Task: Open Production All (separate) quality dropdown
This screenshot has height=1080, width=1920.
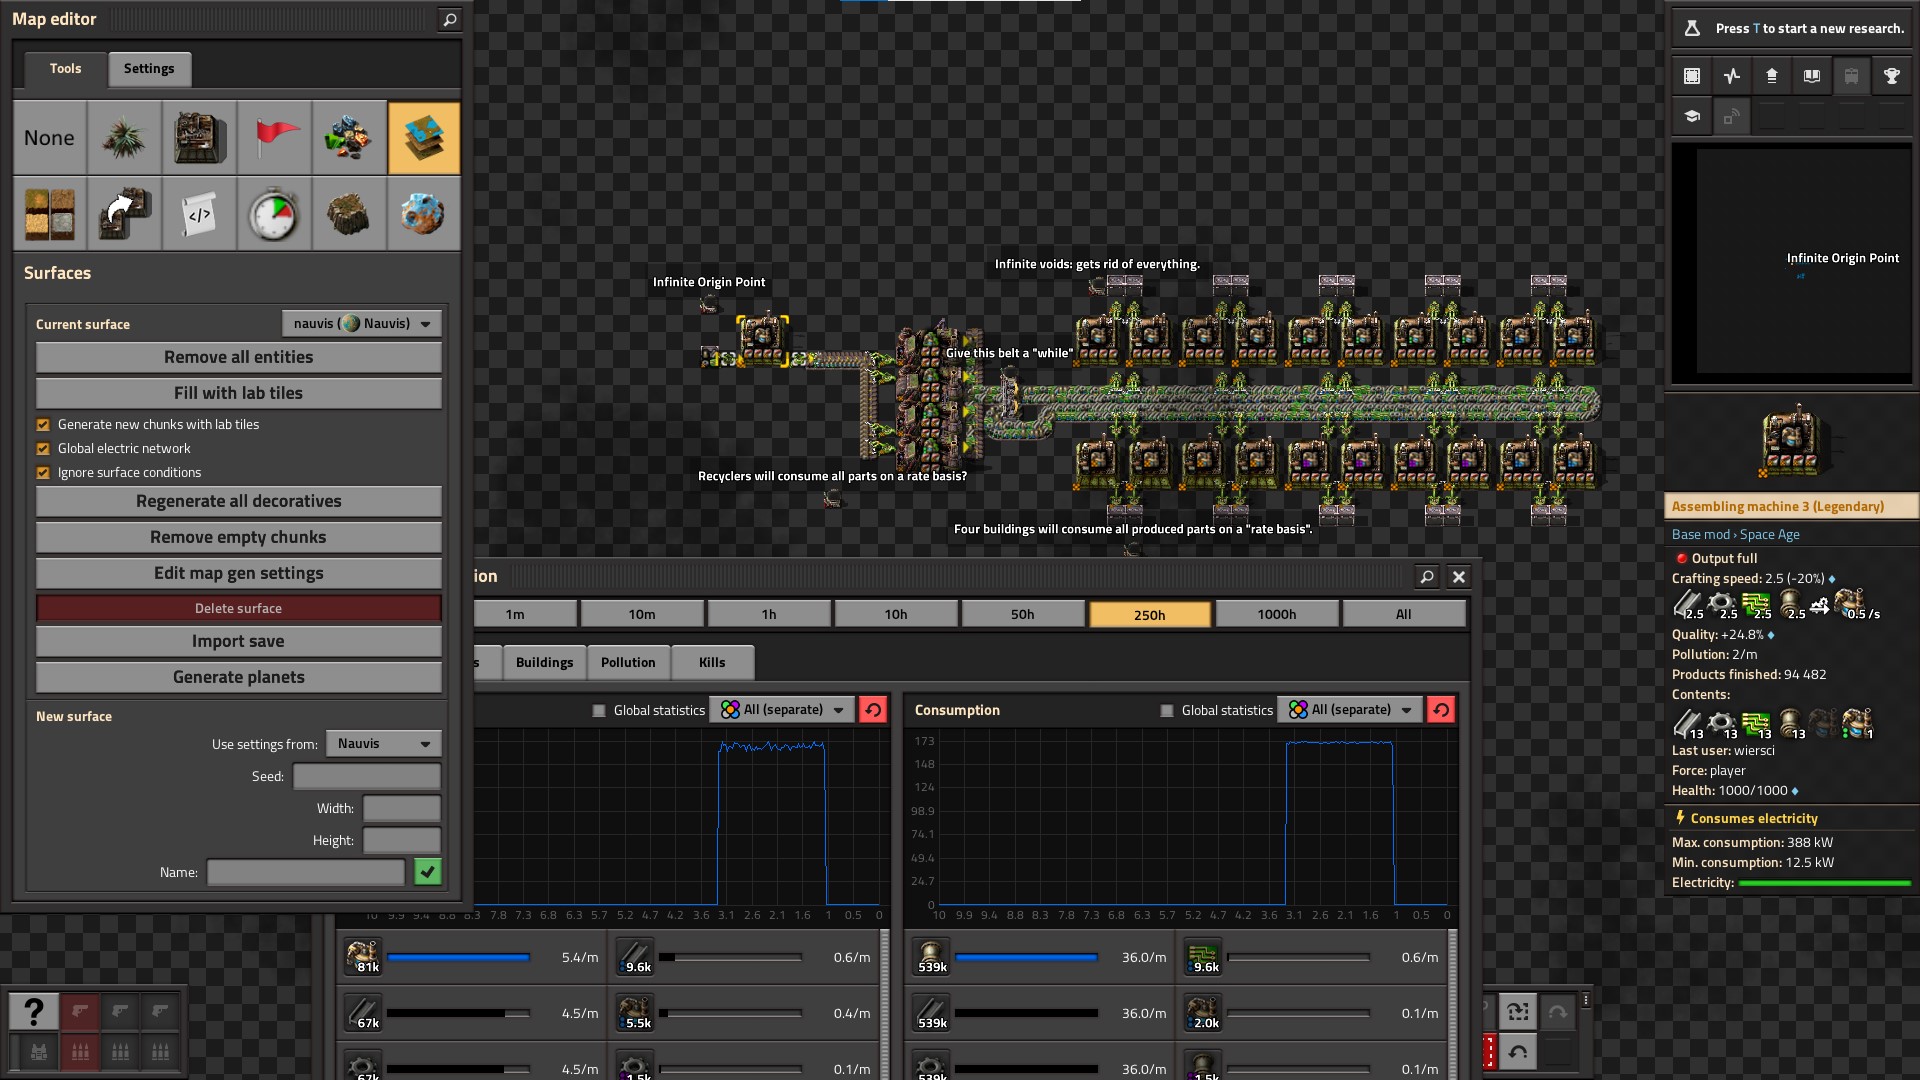Action: point(782,710)
